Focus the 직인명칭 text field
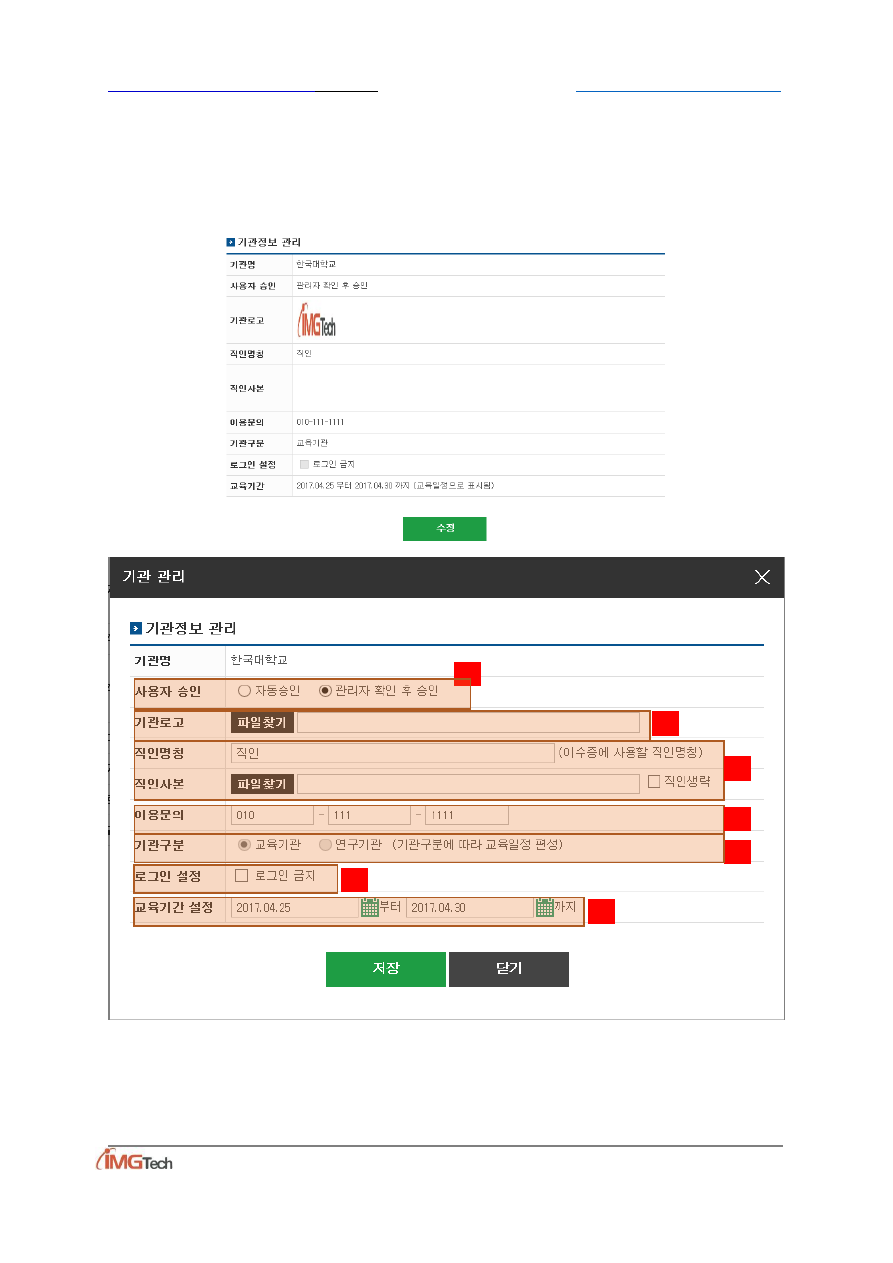 pyautogui.click(x=392, y=753)
